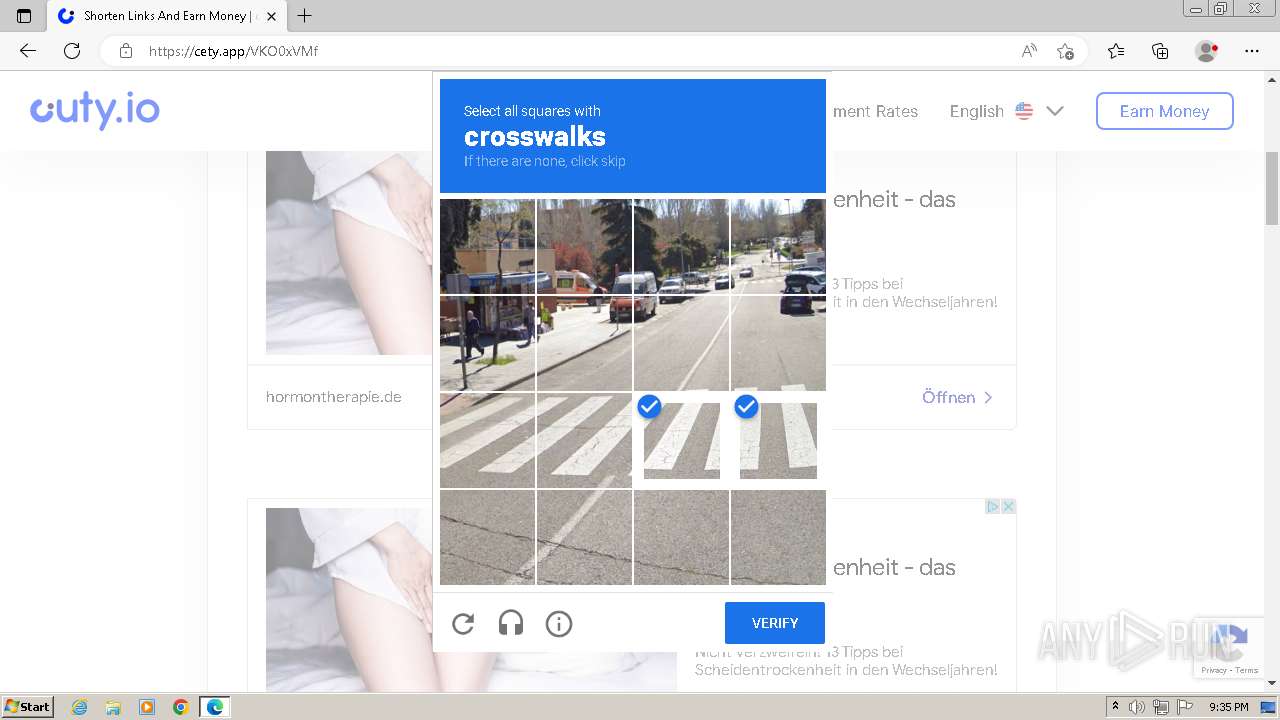
Task: Select Shorten Links And Earn Money tab
Action: pyautogui.click(x=166, y=16)
